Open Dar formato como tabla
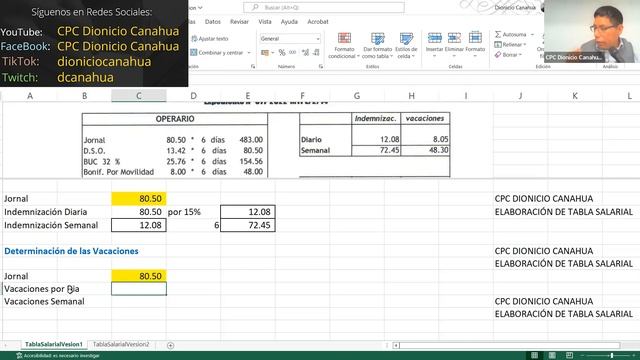 click(x=378, y=45)
